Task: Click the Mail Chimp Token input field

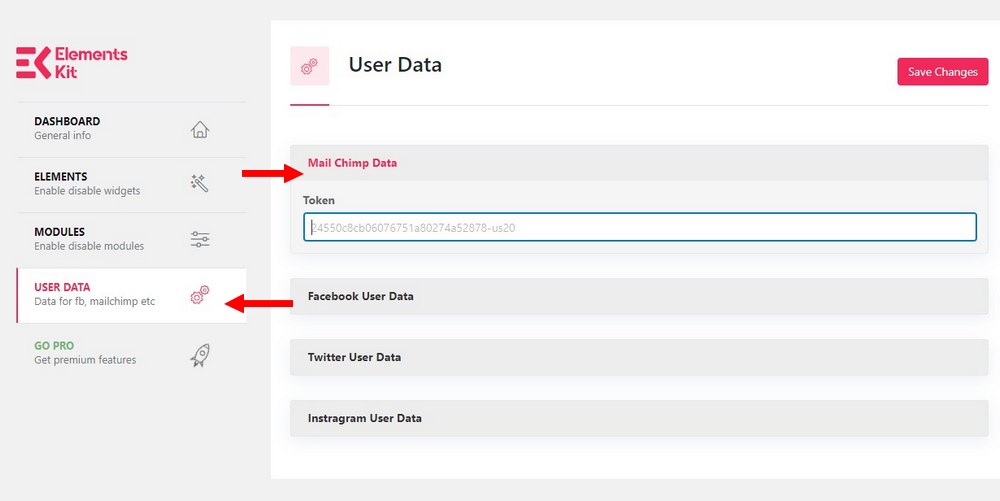Action: pyautogui.click(x=640, y=228)
